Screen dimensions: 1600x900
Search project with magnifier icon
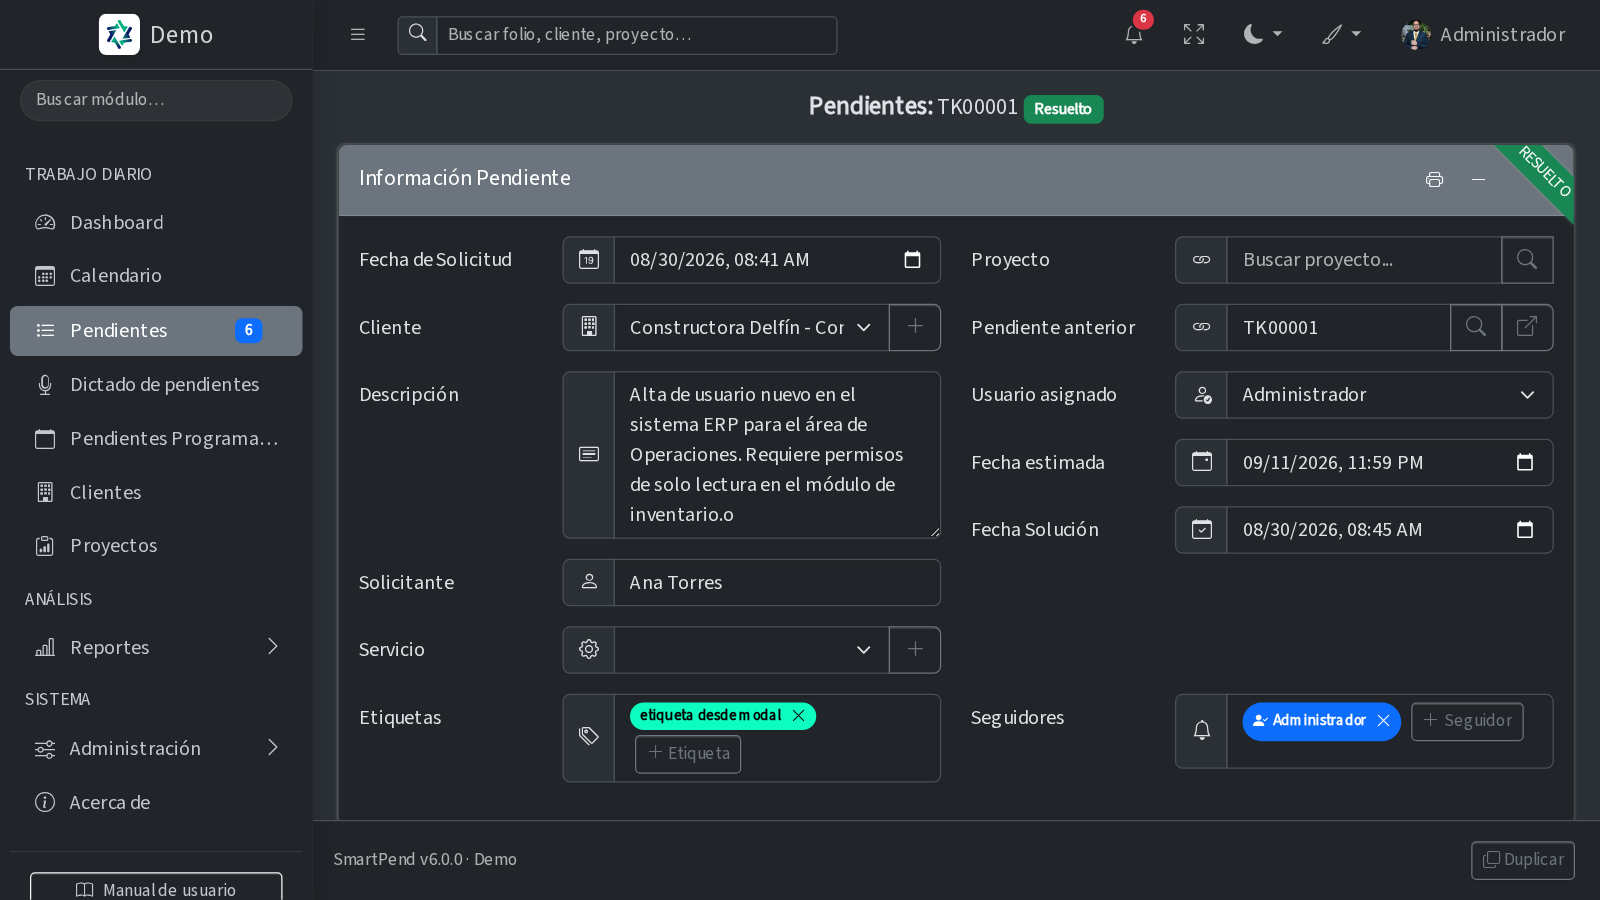(x=1527, y=260)
